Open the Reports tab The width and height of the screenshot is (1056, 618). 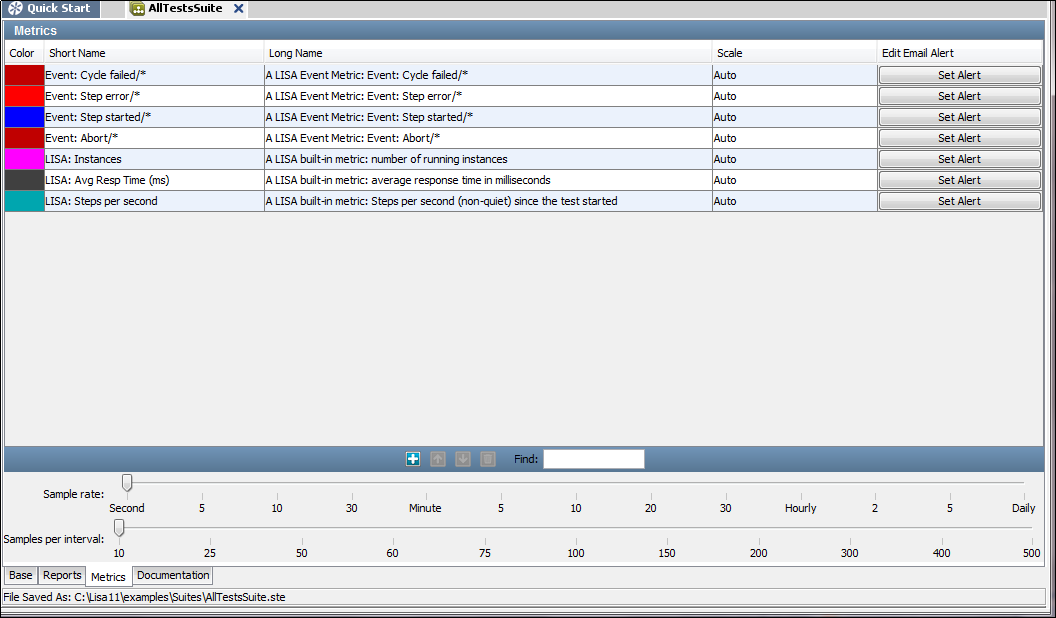[61, 575]
